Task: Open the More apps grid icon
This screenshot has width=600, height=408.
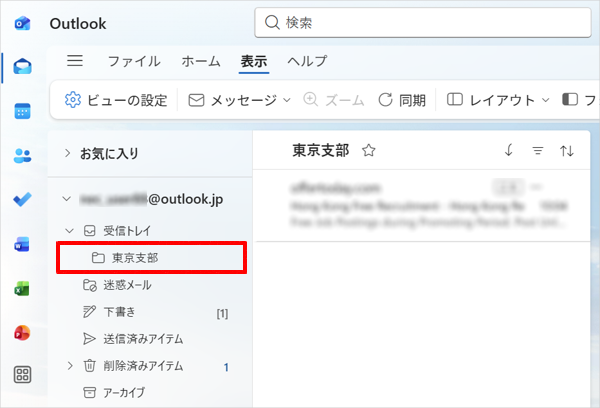Action: tap(22, 375)
